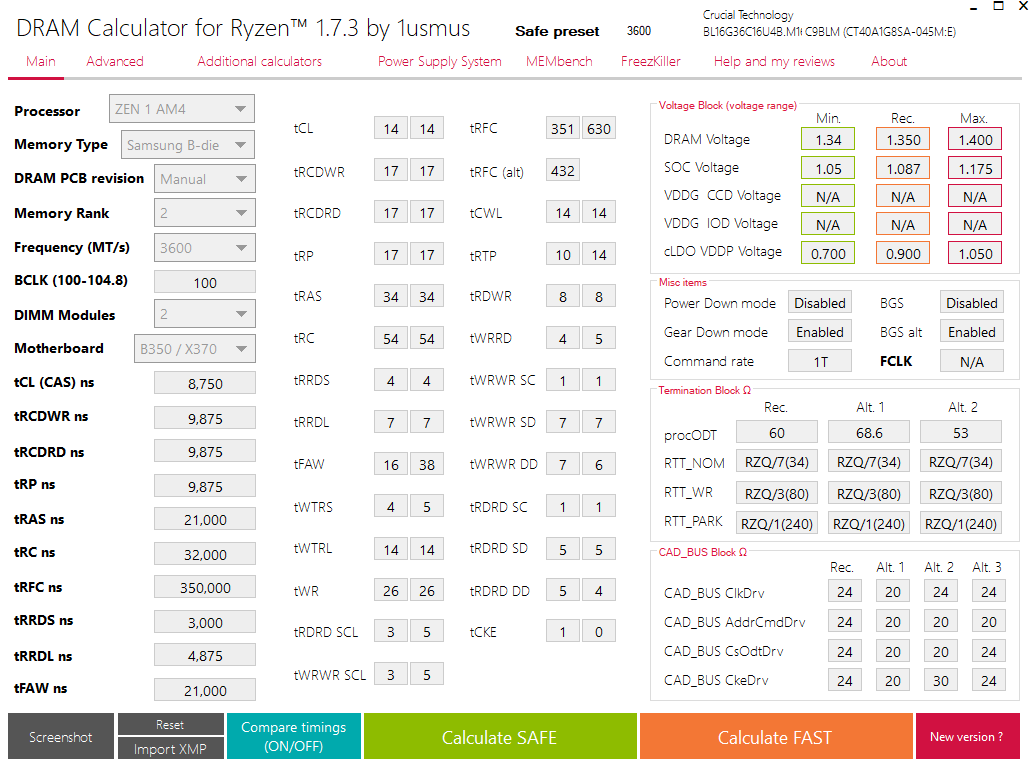The width and height of the screenshot is (1031, 777).
Task: Open the FreezKiller tab
Action: click(x=651, y=61)
